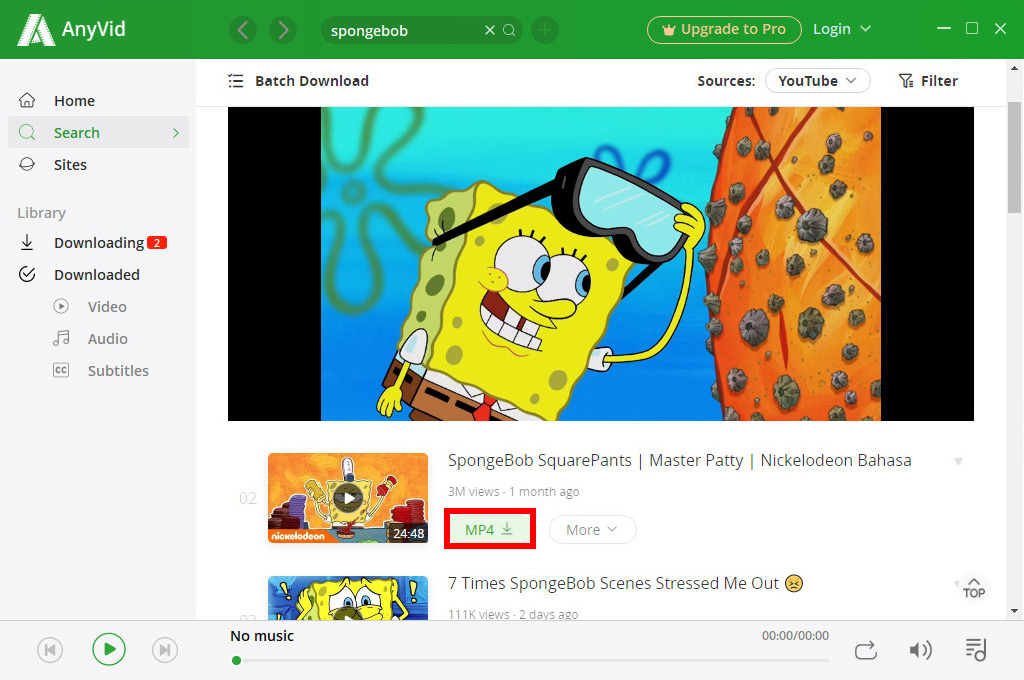Jump to TOP of results
This screenshot has width=1024, height=680.
[x=974, y=588]
